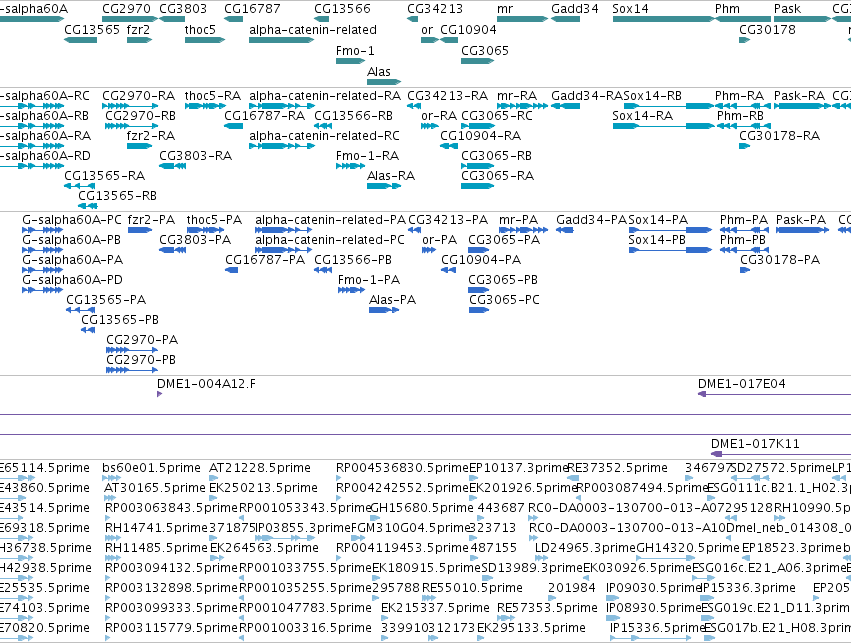Open the CG13565-RB transcript label

pos(117,196)
